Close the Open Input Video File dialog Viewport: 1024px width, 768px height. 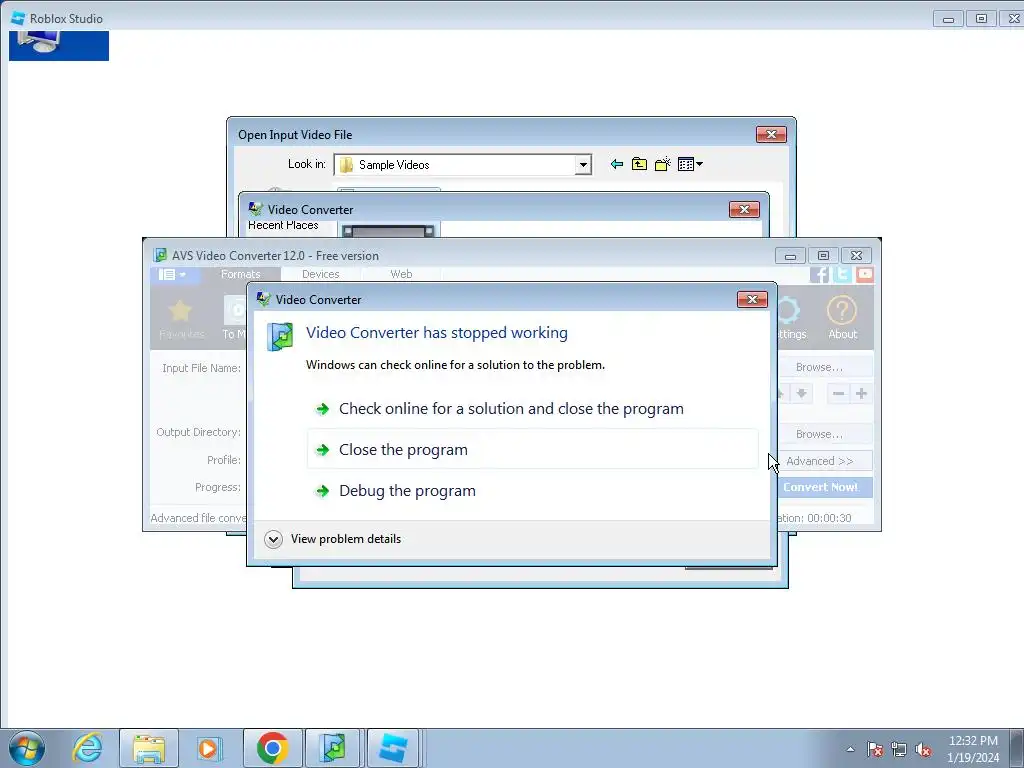(x=771, y=134)
